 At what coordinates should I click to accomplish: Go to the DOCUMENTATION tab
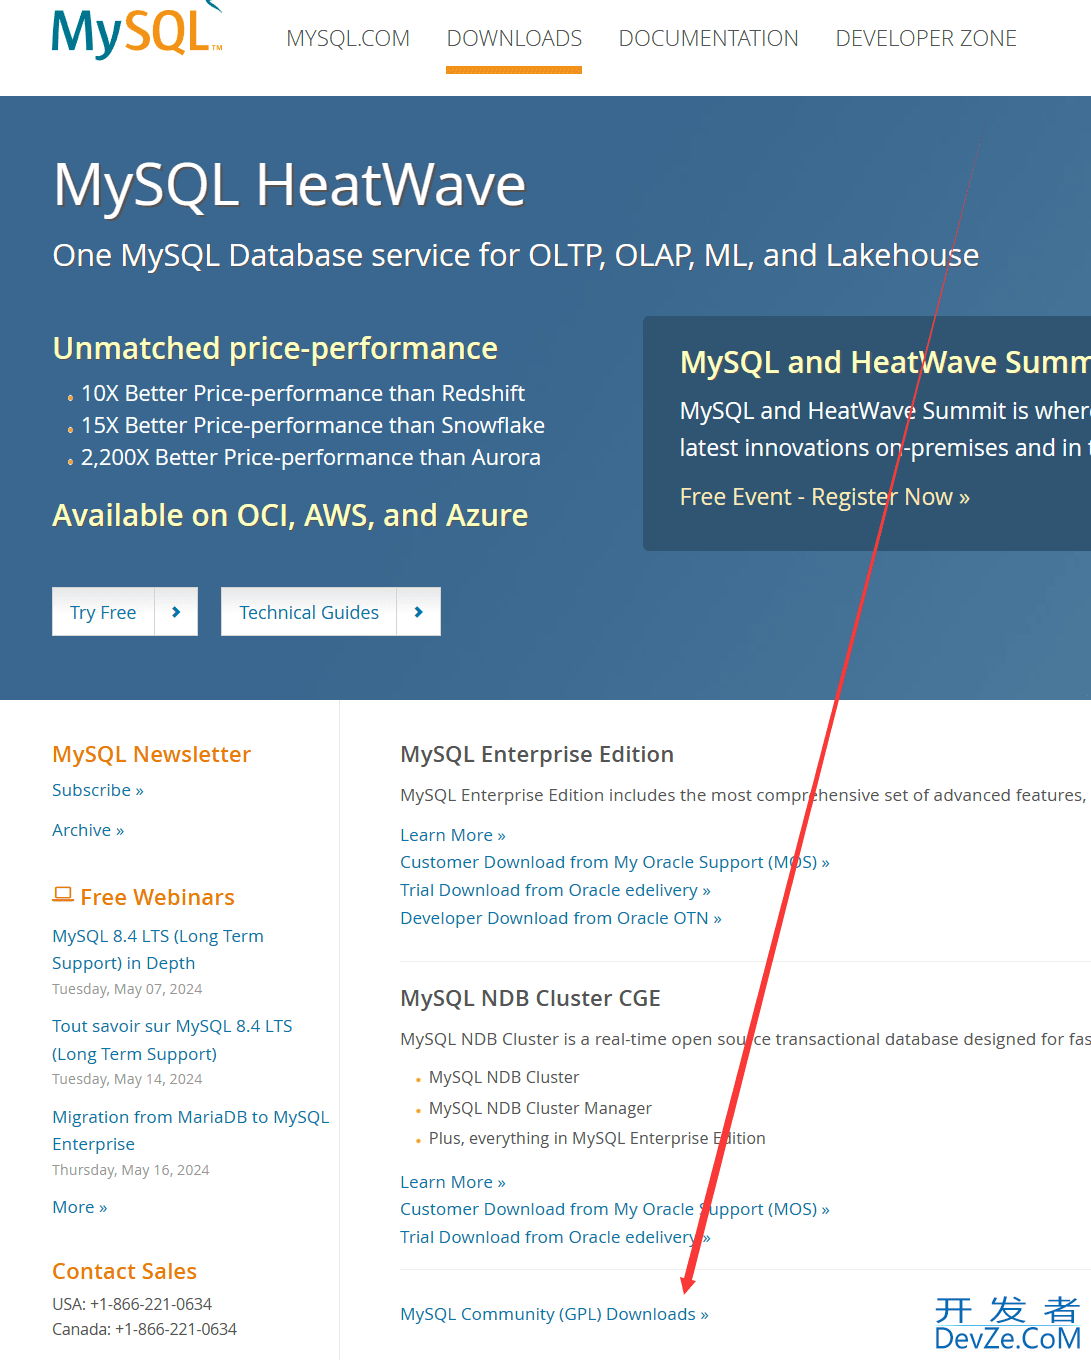point(708,39)
